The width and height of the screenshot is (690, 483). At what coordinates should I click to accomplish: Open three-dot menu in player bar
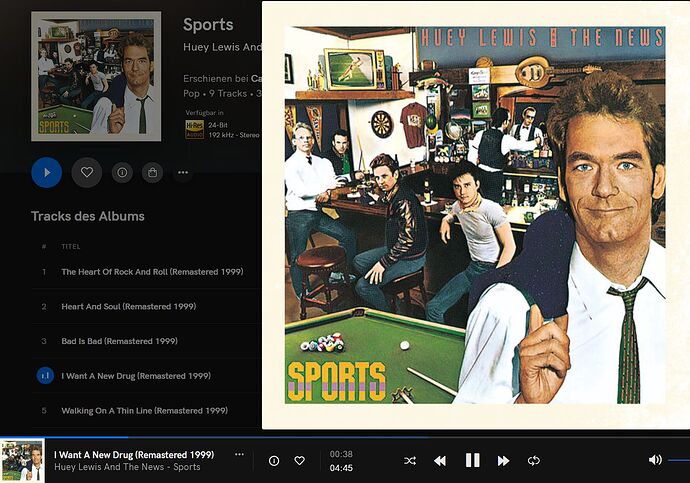239,454
